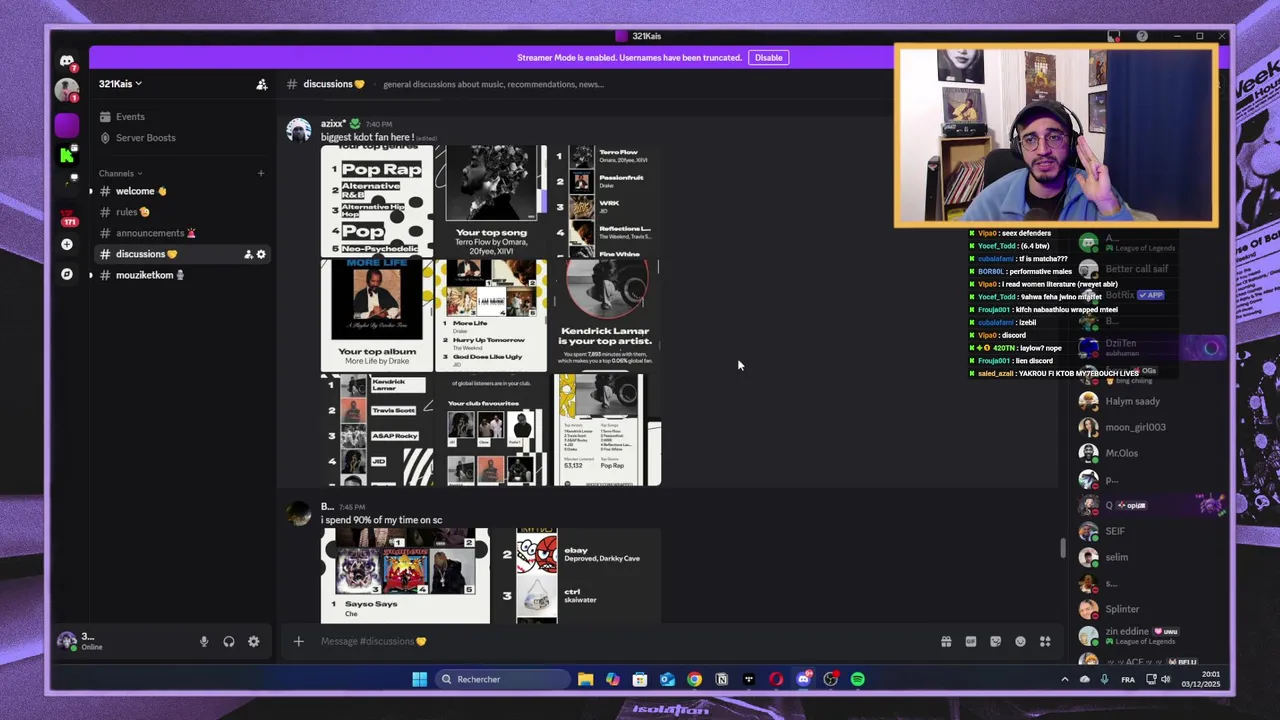Open member Splinter profile

(x=1122, y=609)
